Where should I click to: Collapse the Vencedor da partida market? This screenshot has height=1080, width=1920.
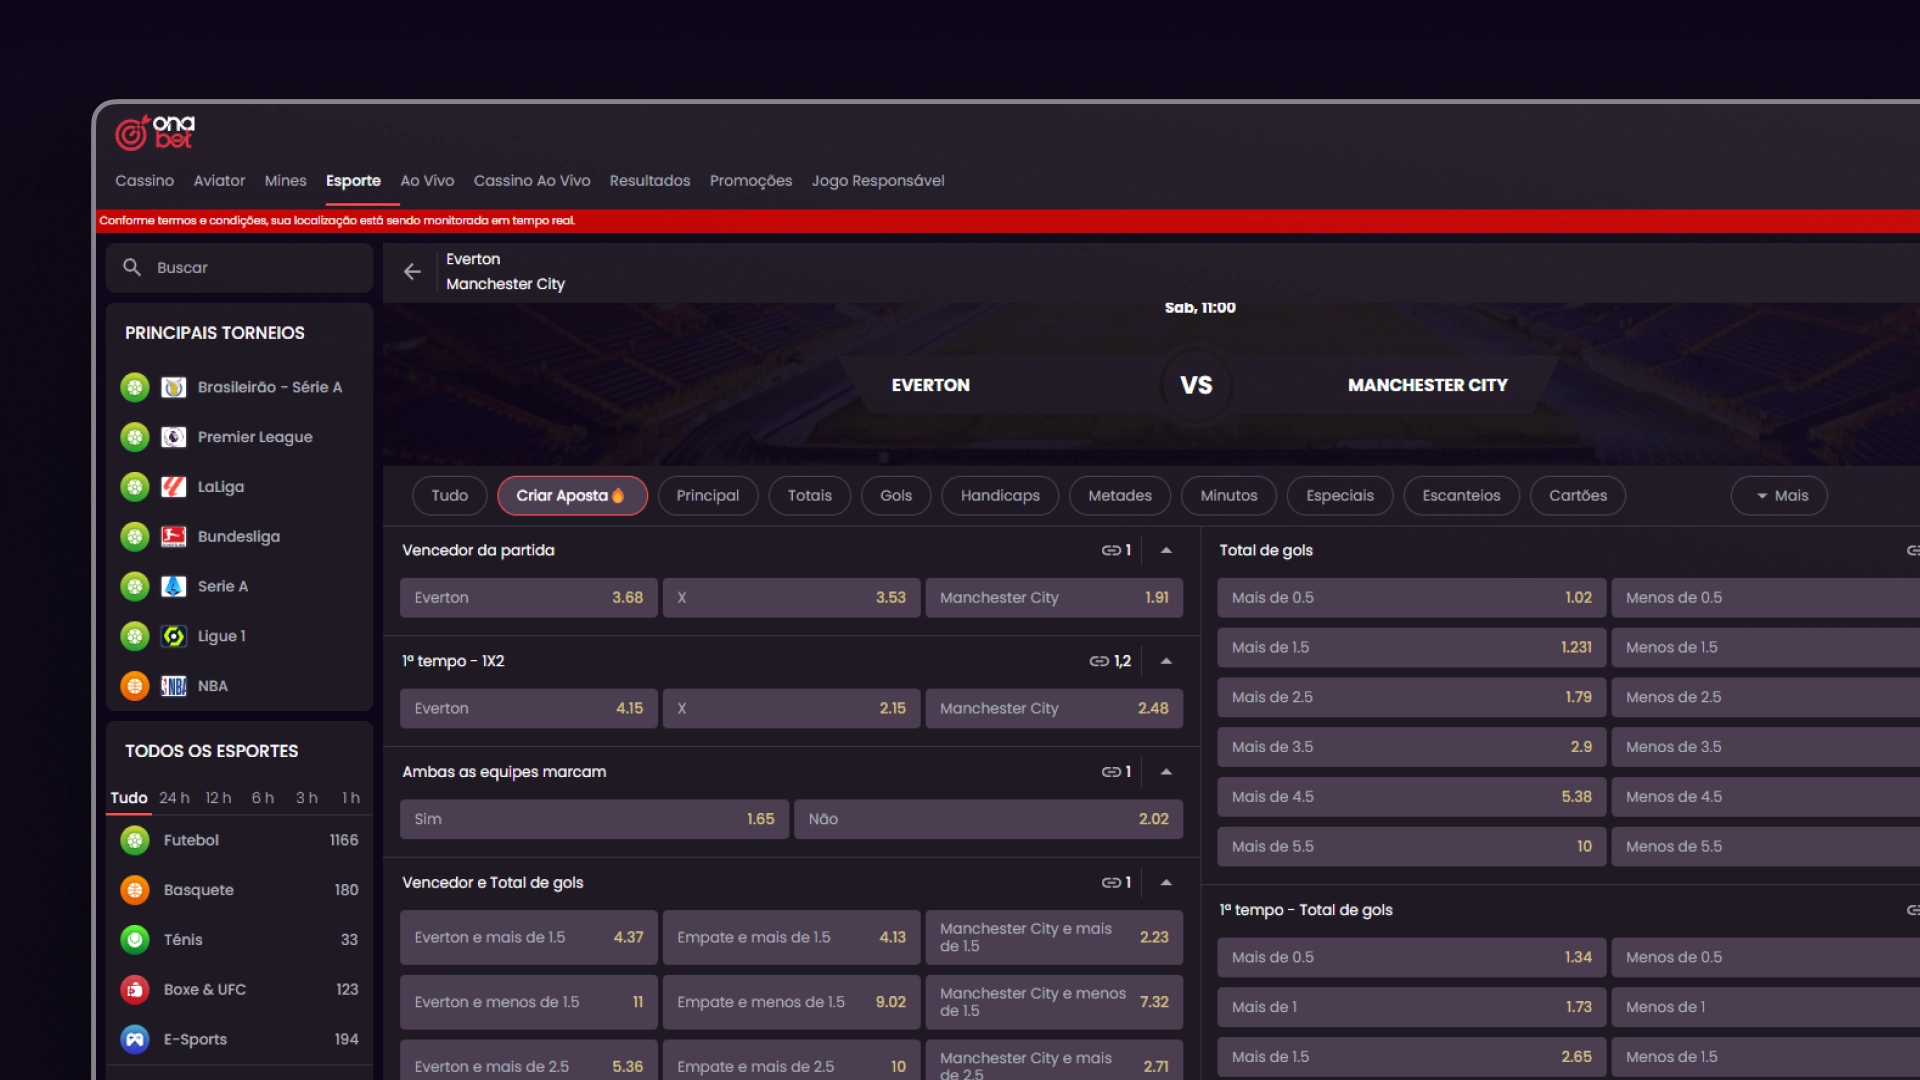tap(1166, 550)
